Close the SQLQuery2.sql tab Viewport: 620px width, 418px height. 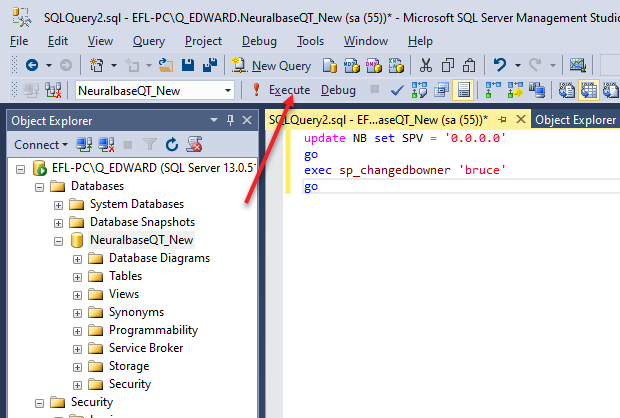pyautogui.click(x=521, y=119)
